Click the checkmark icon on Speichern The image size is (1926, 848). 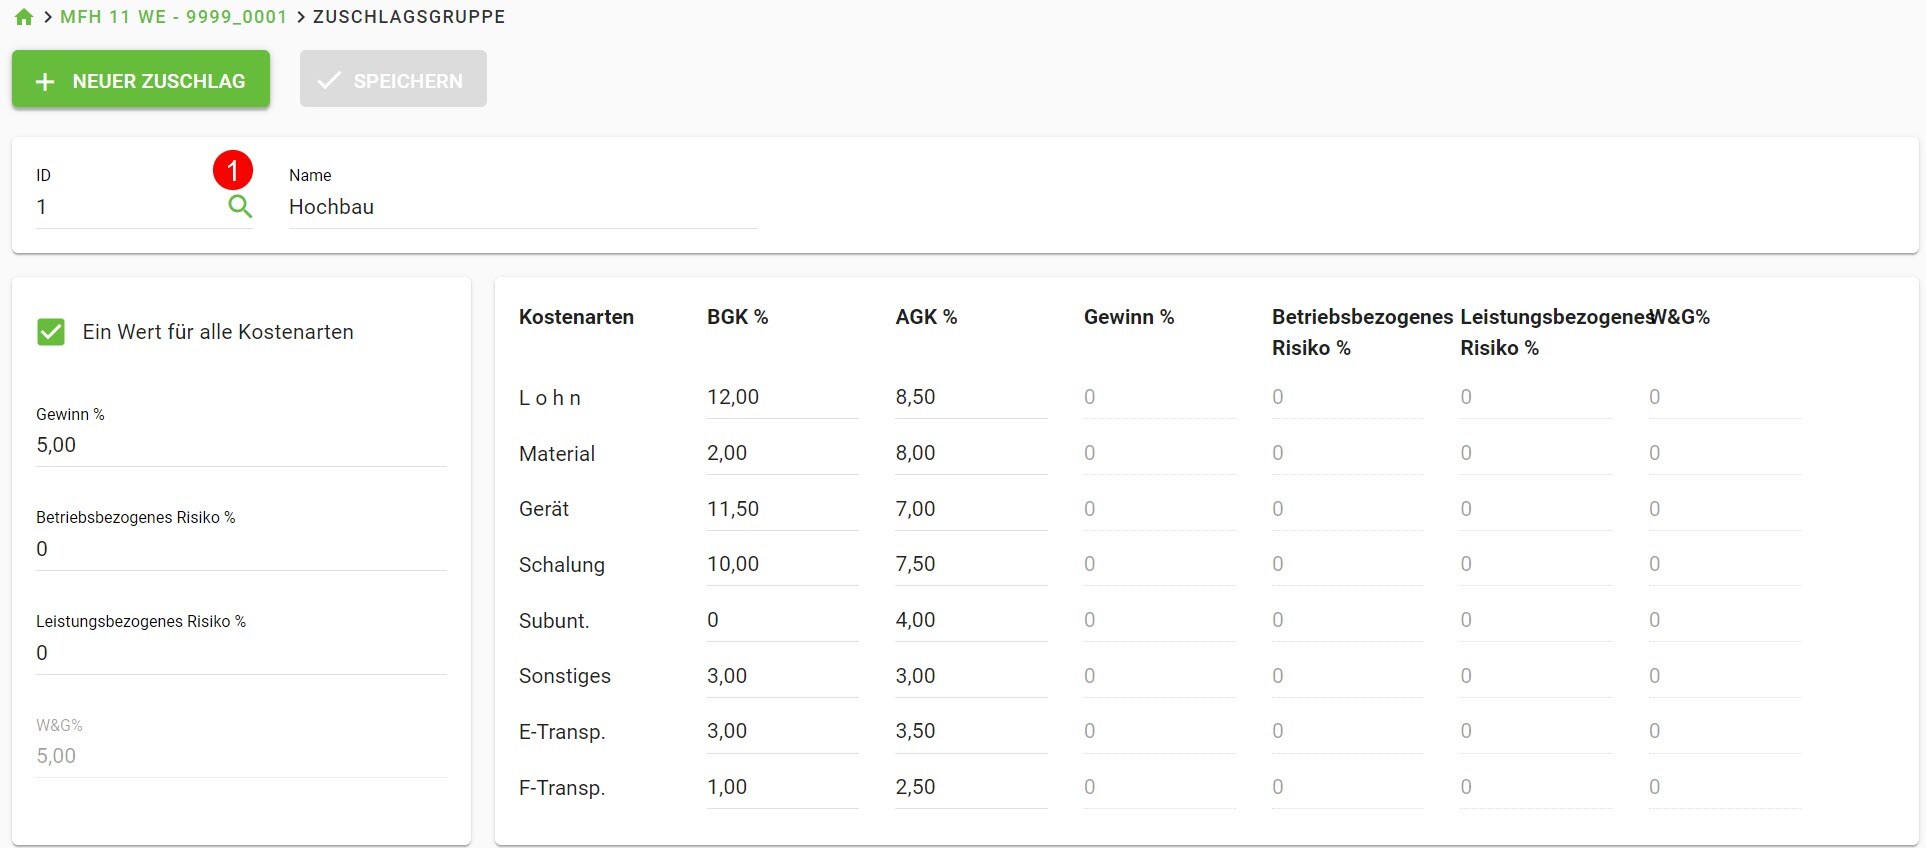[329, 81]
